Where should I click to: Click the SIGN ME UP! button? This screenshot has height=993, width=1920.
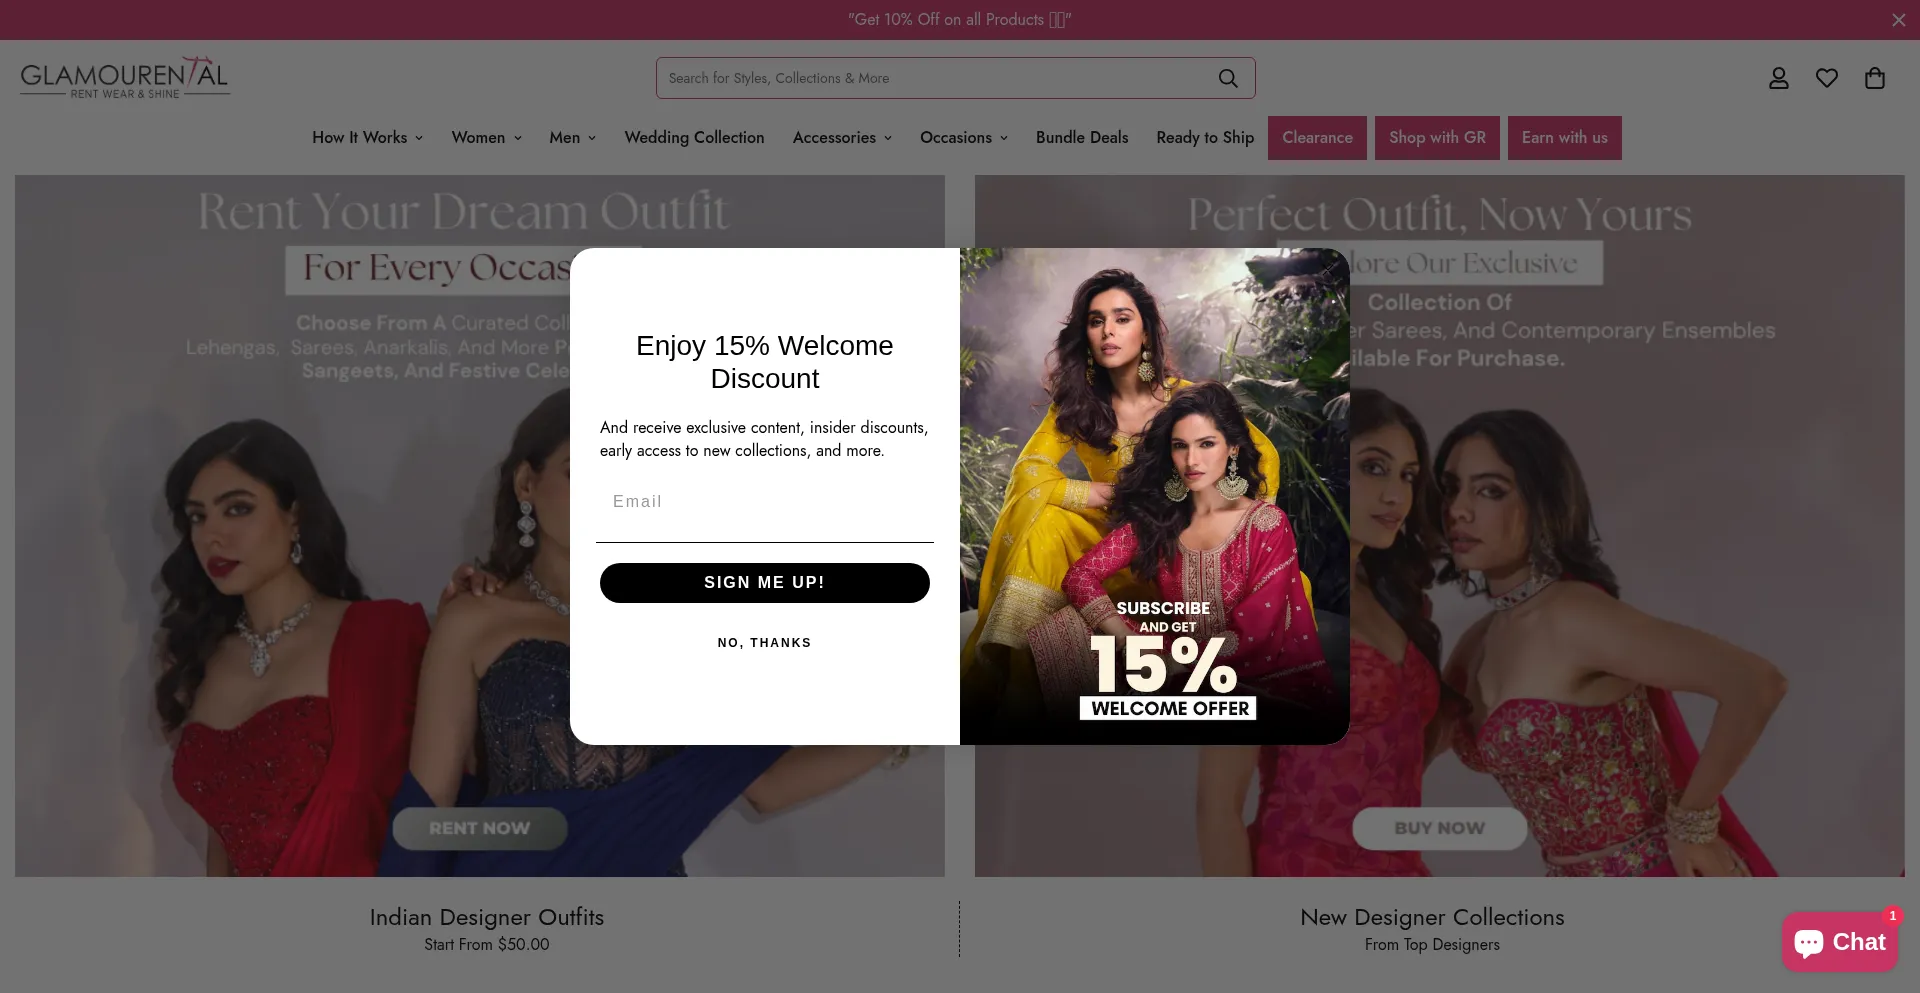pyautogui.click(x=765, y=583)
